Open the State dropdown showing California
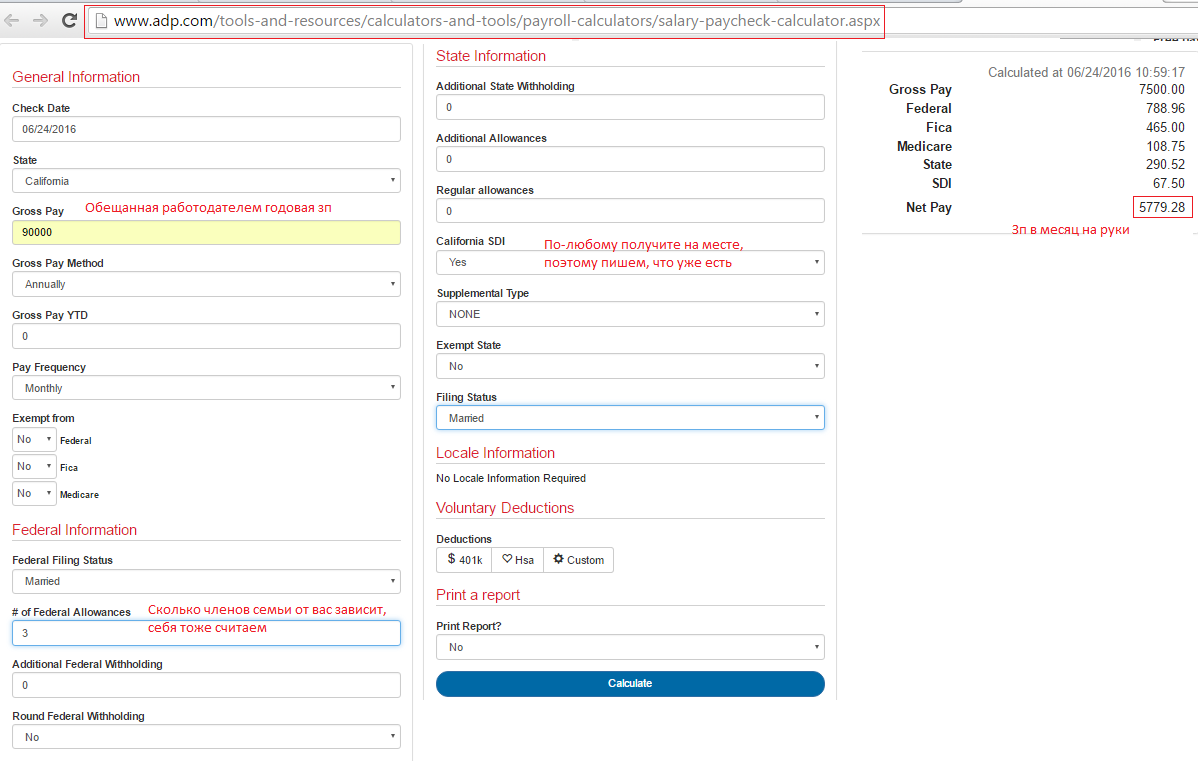 click(x=206, y=181)
